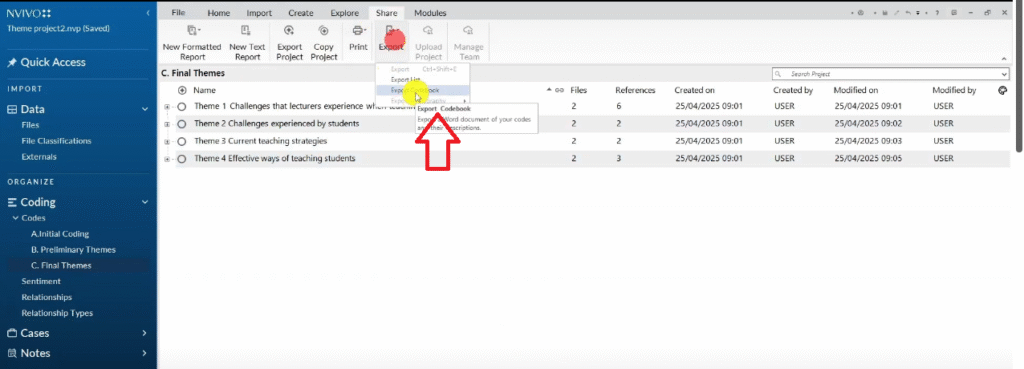Click the Upload Project cloud icon
1024x369 pixels.
point(428,30)
